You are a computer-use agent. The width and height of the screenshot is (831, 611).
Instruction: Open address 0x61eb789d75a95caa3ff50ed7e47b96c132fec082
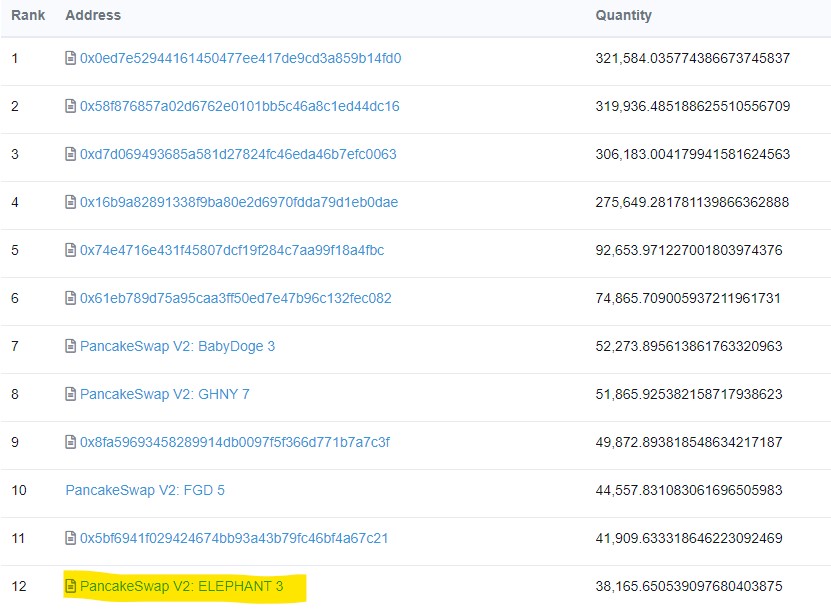236,298
